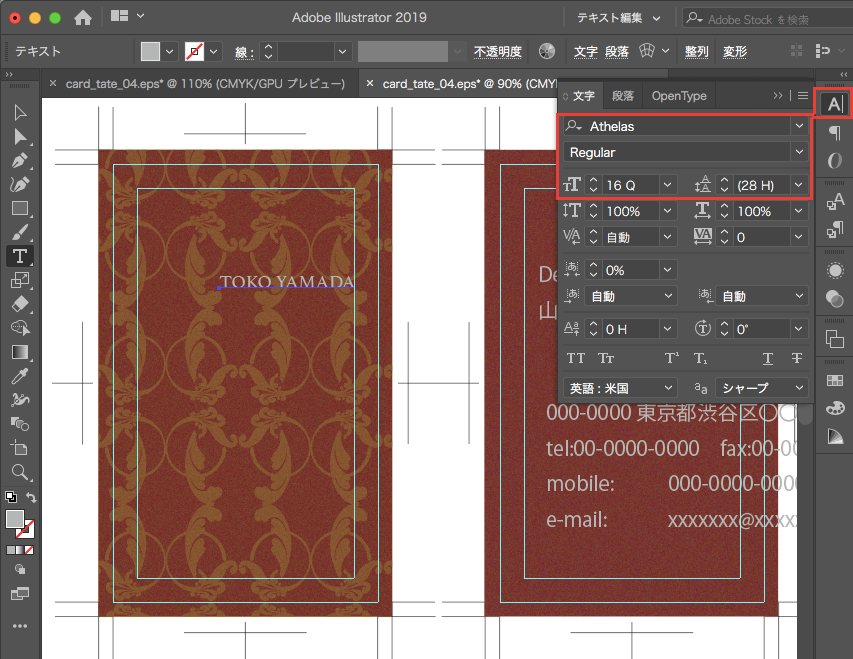Select the Paintbrush tool

pyautogui.click(x=19, y=232)
